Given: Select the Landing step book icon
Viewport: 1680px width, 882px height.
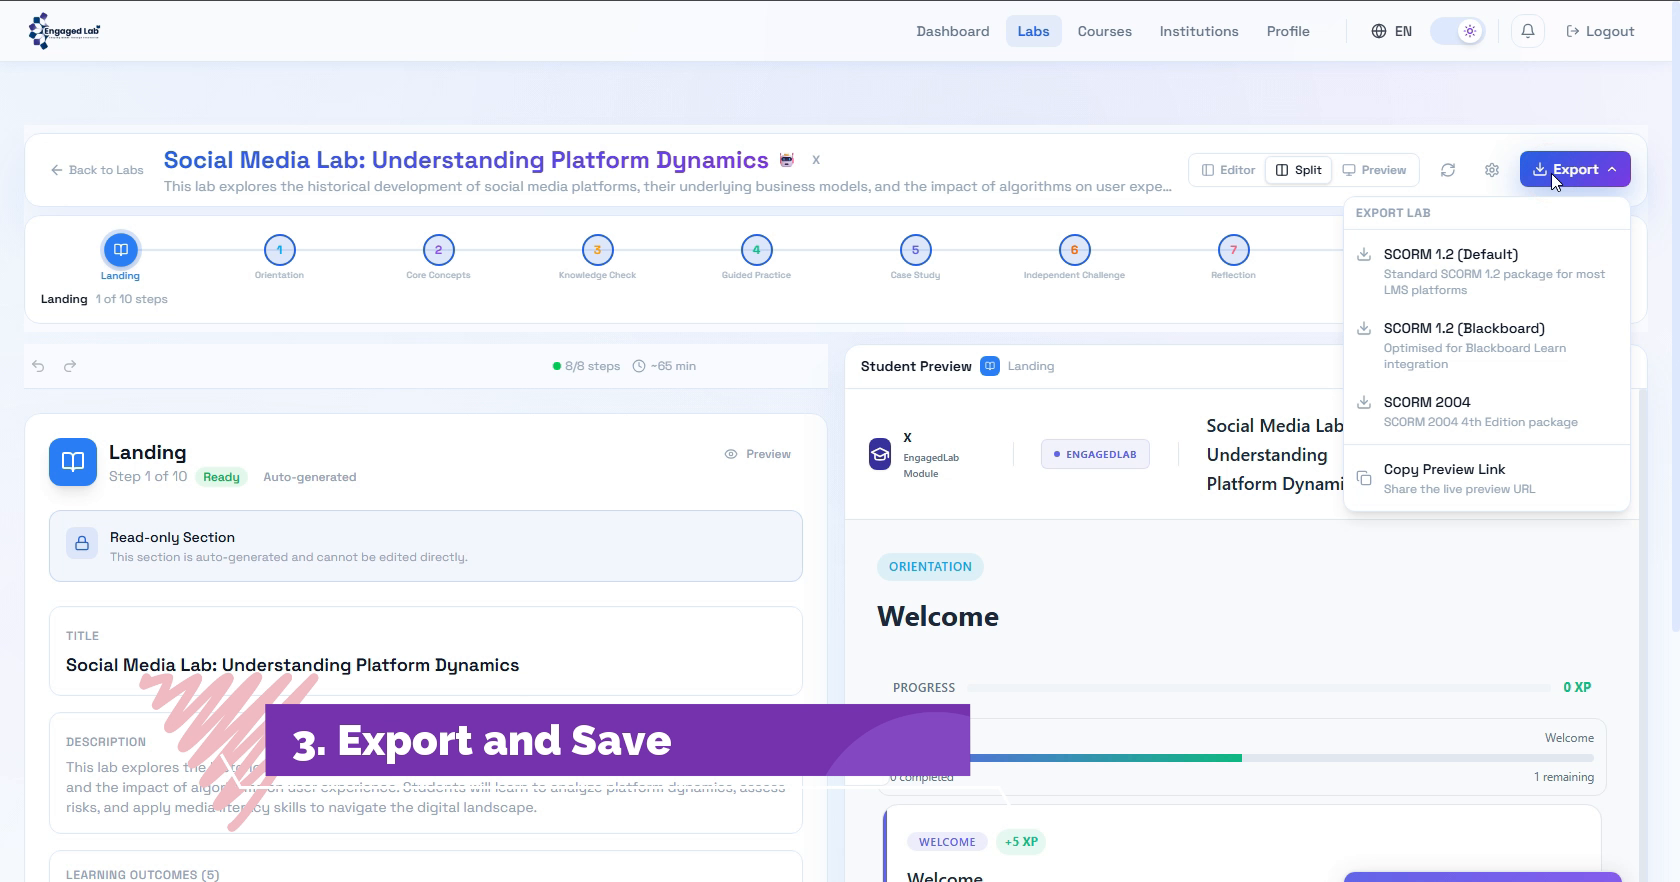Looking at the screenshot, I should [x=120, y=250].
